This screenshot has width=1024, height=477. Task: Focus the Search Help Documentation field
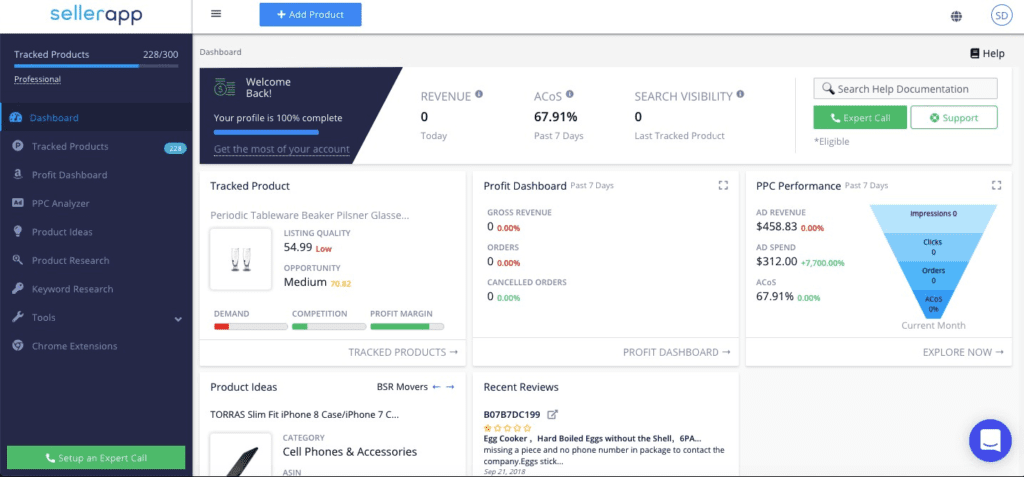click(x=906, y=89)
